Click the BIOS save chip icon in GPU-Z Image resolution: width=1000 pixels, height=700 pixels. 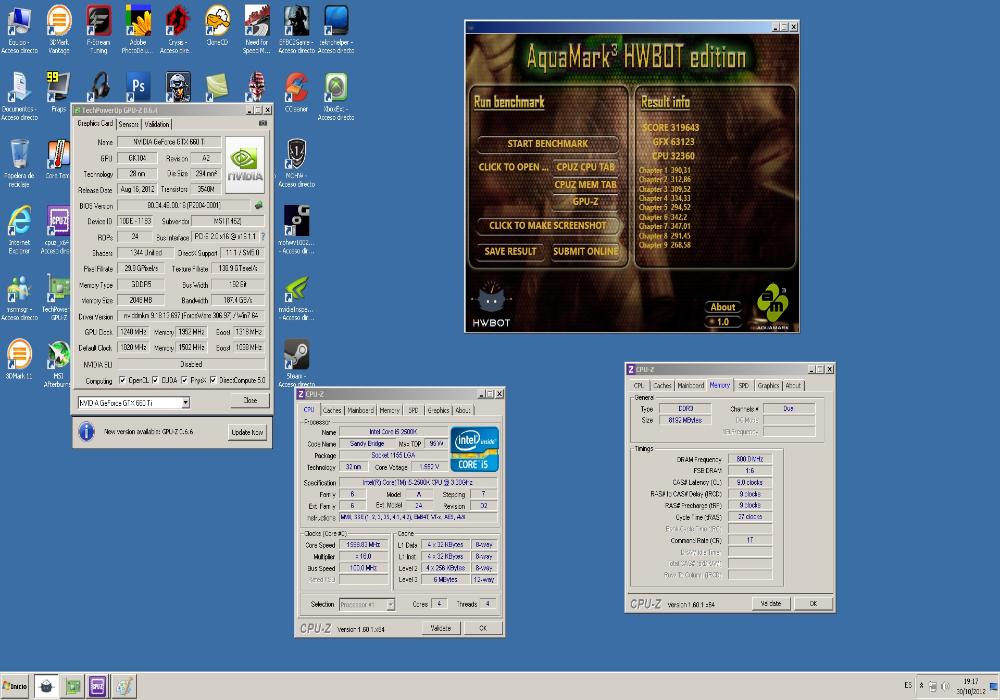click(x=258, y=205)
